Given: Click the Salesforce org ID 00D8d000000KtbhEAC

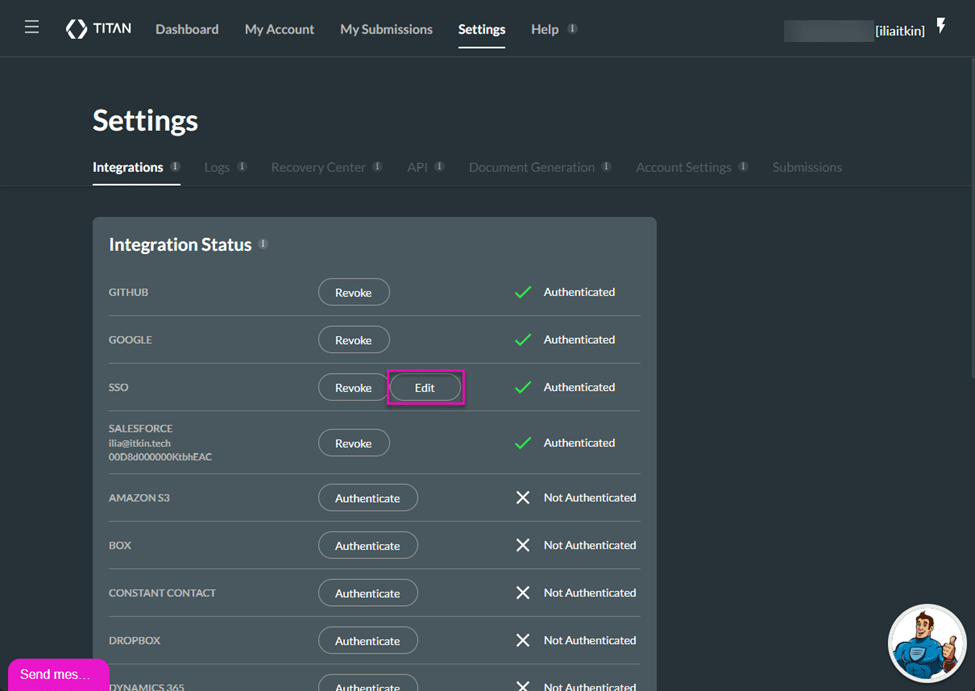Looking at the screenshot, I should tap(160, 457).
